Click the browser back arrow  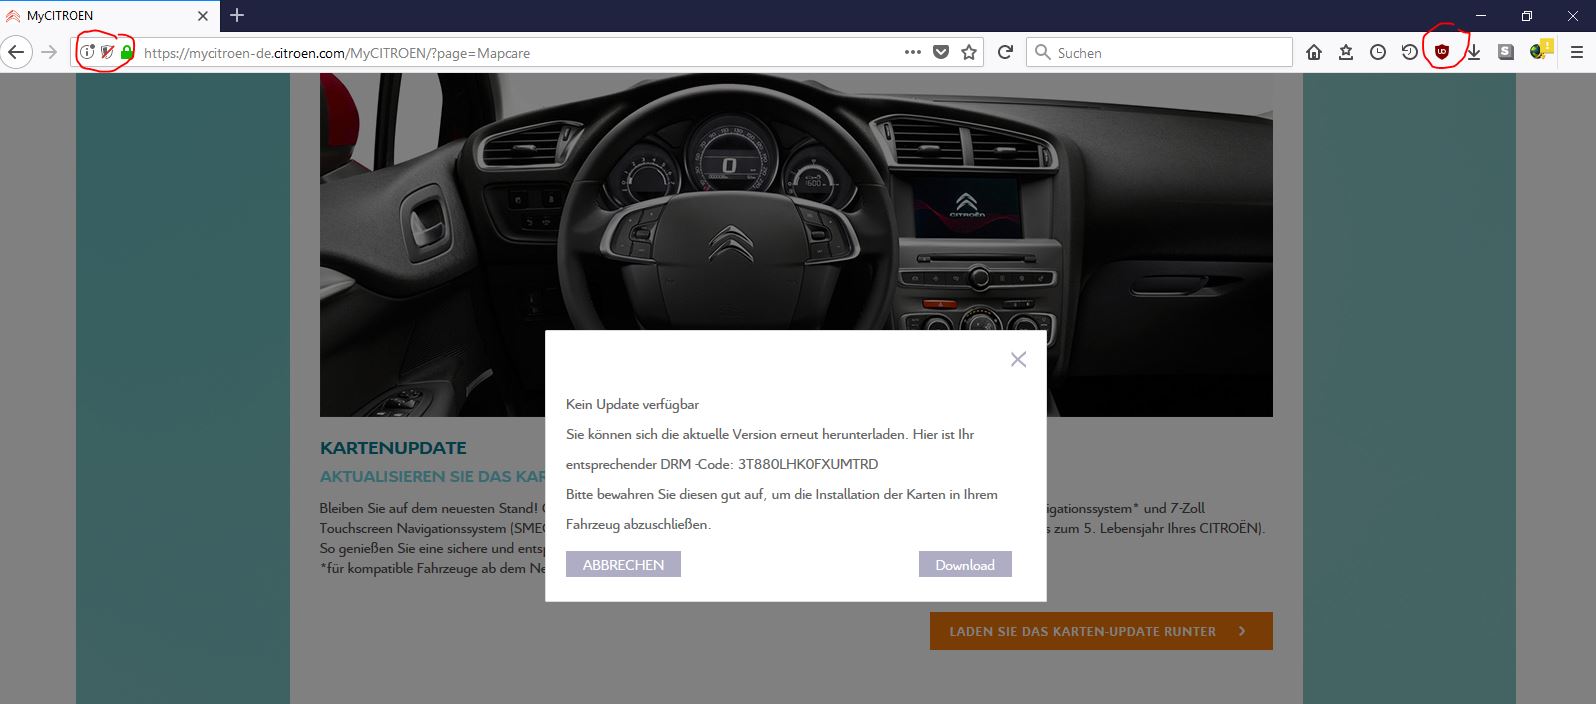16,52
